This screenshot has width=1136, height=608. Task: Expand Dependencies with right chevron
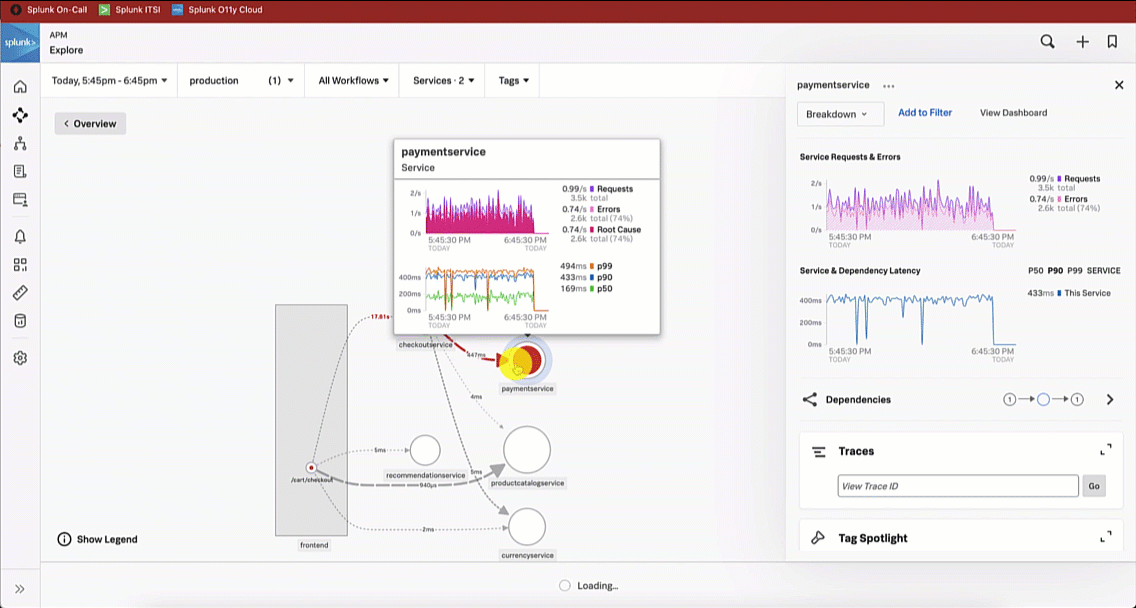tap(1109, 400)
